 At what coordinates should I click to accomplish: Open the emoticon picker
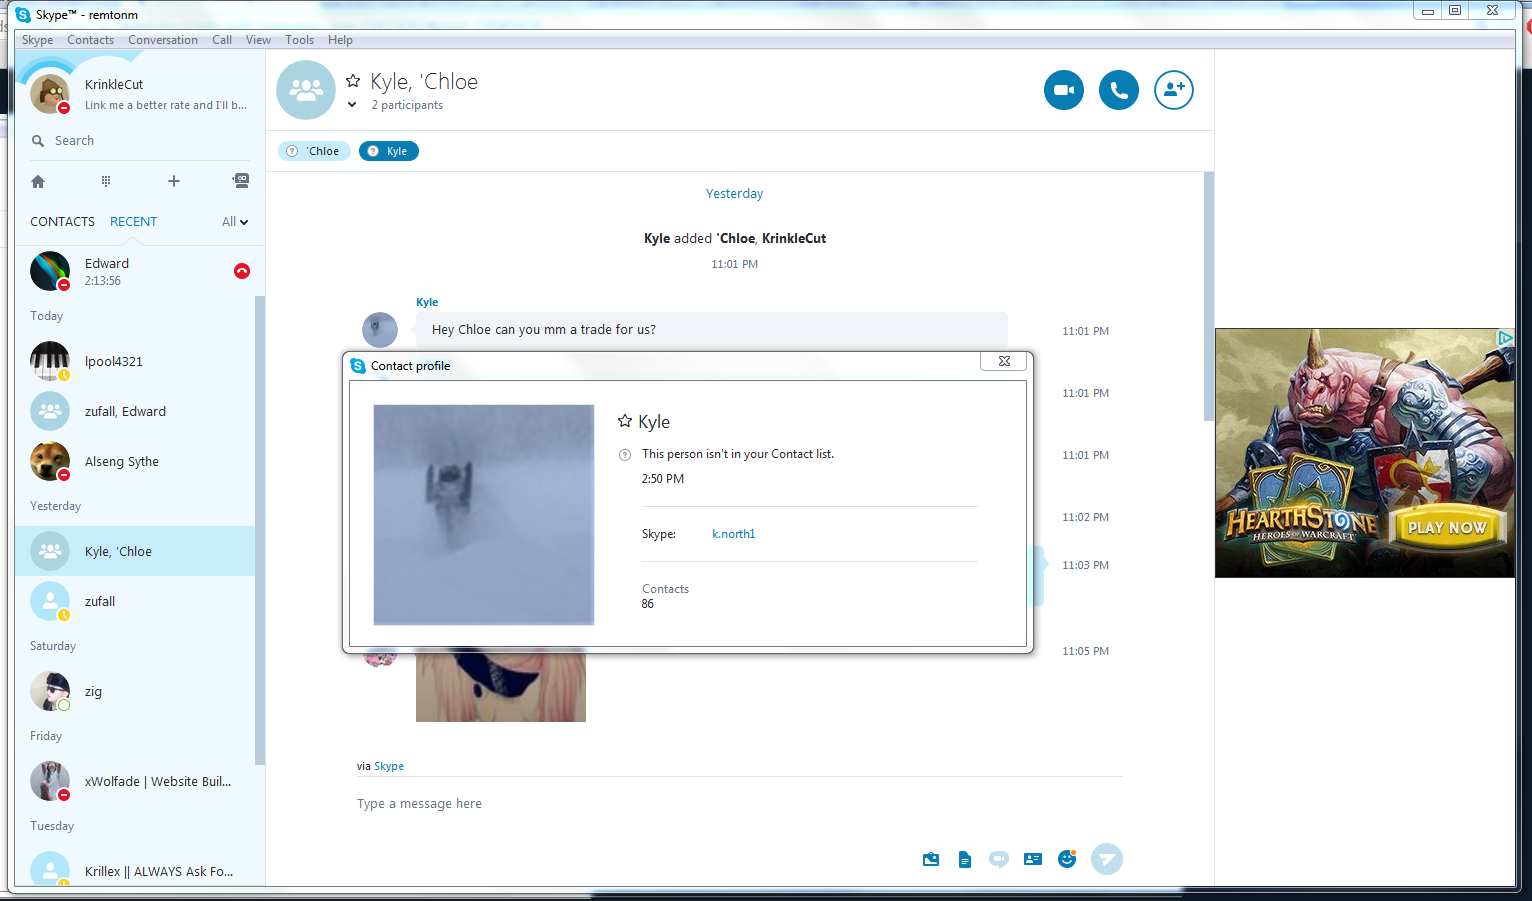(1067, 859)
